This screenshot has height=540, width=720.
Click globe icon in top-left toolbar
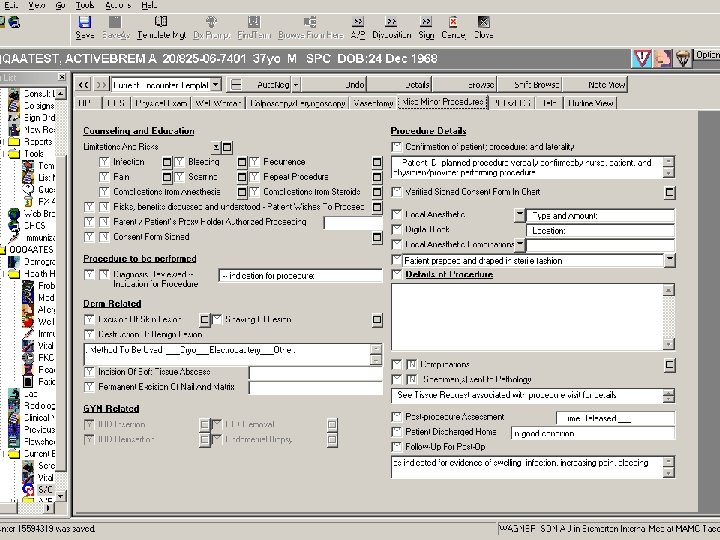click(x=14, y=22)
